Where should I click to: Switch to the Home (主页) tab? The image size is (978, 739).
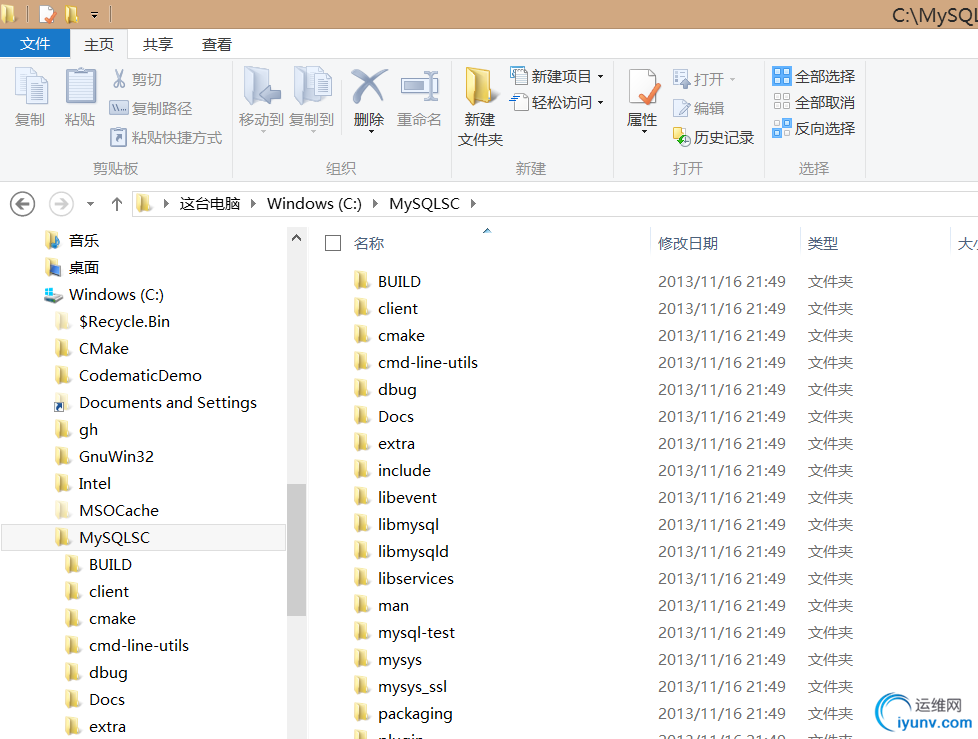(x=99, y=44)
